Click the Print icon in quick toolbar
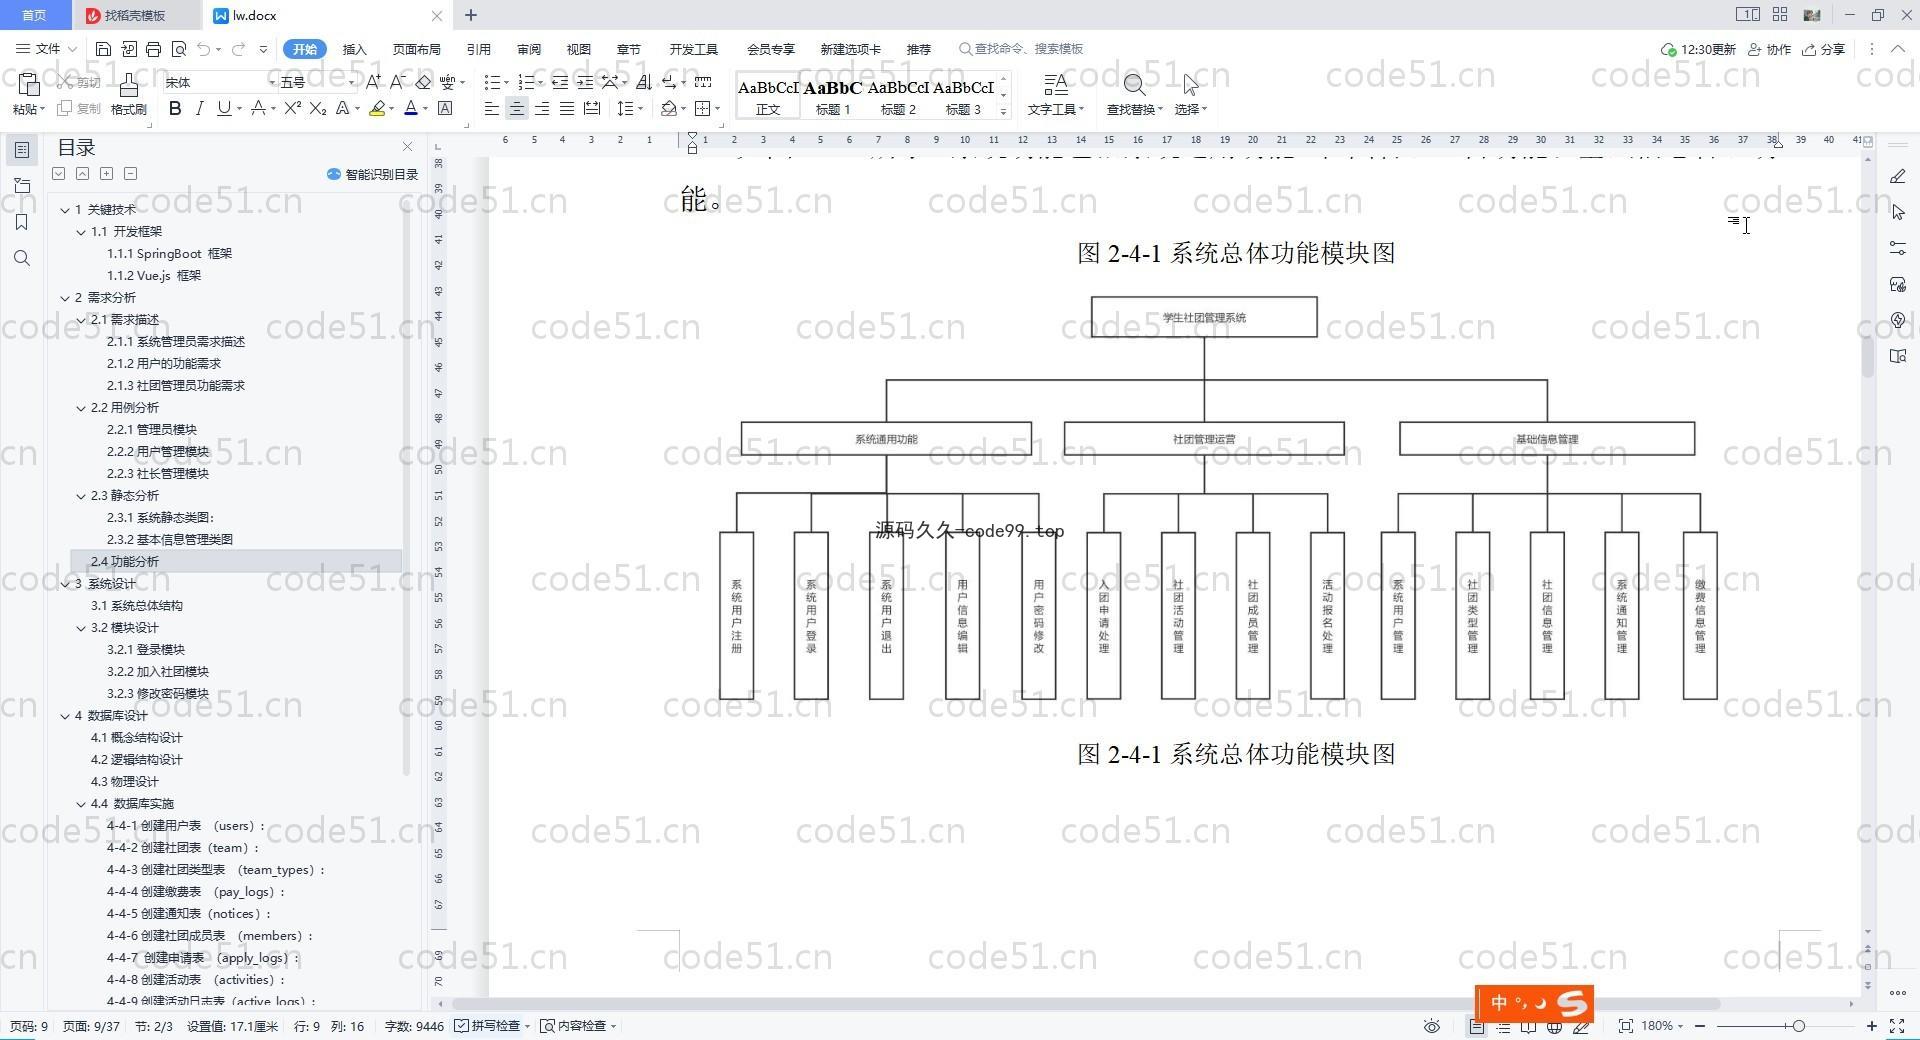The width and height of the screenshot is (1920, 1040). 153,49
